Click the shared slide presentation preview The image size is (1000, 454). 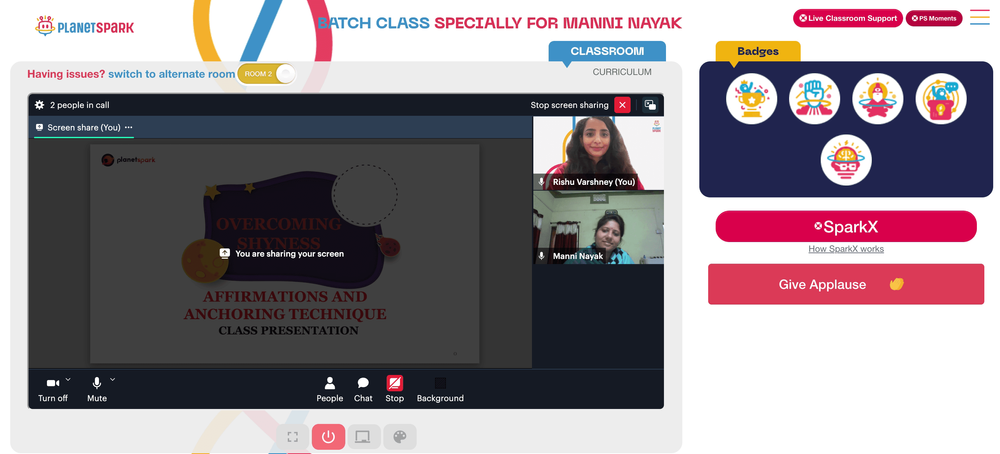tap(284, 254)
